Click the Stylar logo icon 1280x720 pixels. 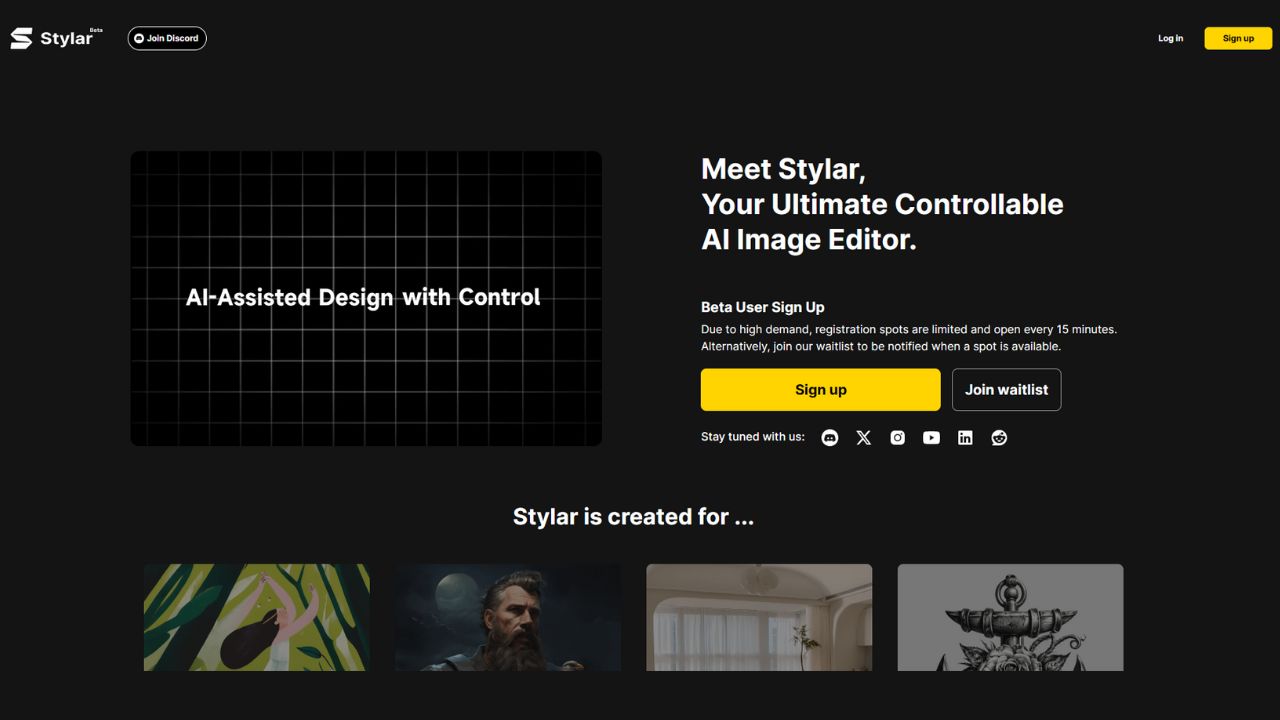[21, 38]
